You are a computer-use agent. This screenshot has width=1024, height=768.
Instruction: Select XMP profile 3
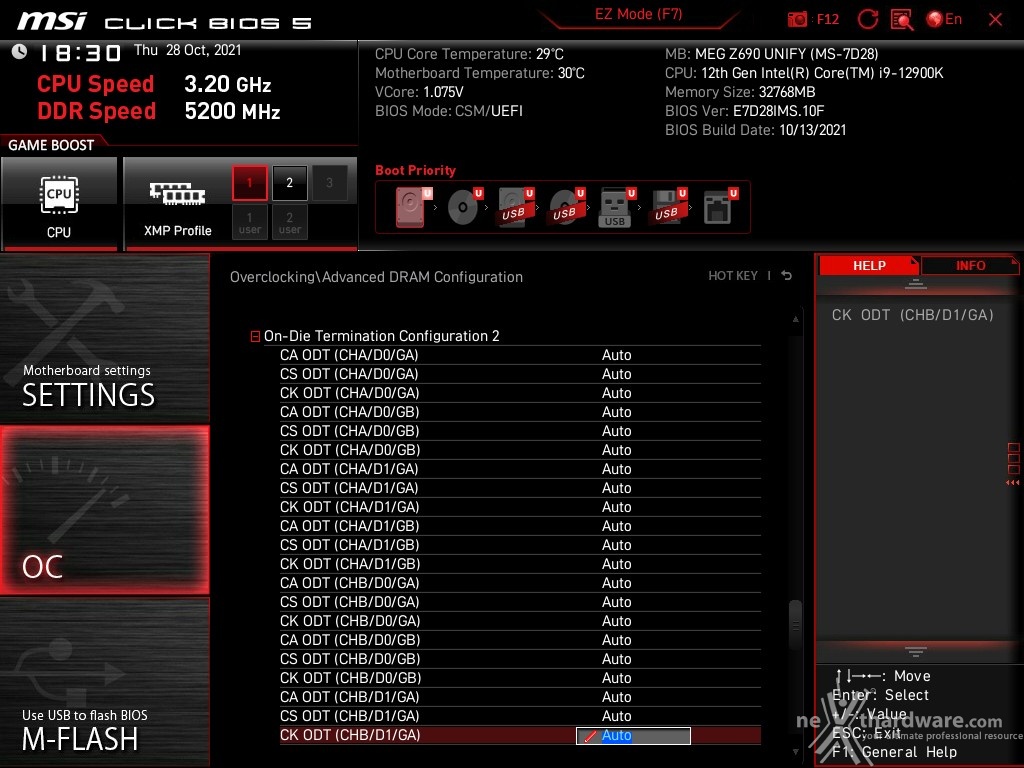(x=329, y=183)
